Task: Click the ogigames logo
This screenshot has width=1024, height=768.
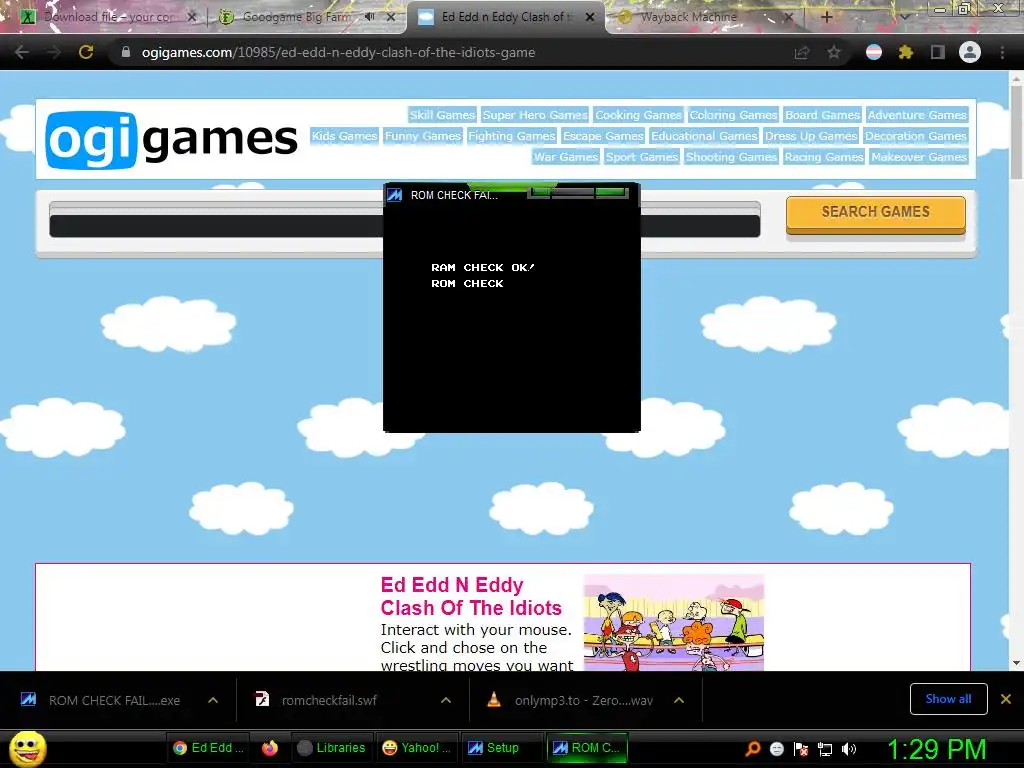Action: pos(171,139)
